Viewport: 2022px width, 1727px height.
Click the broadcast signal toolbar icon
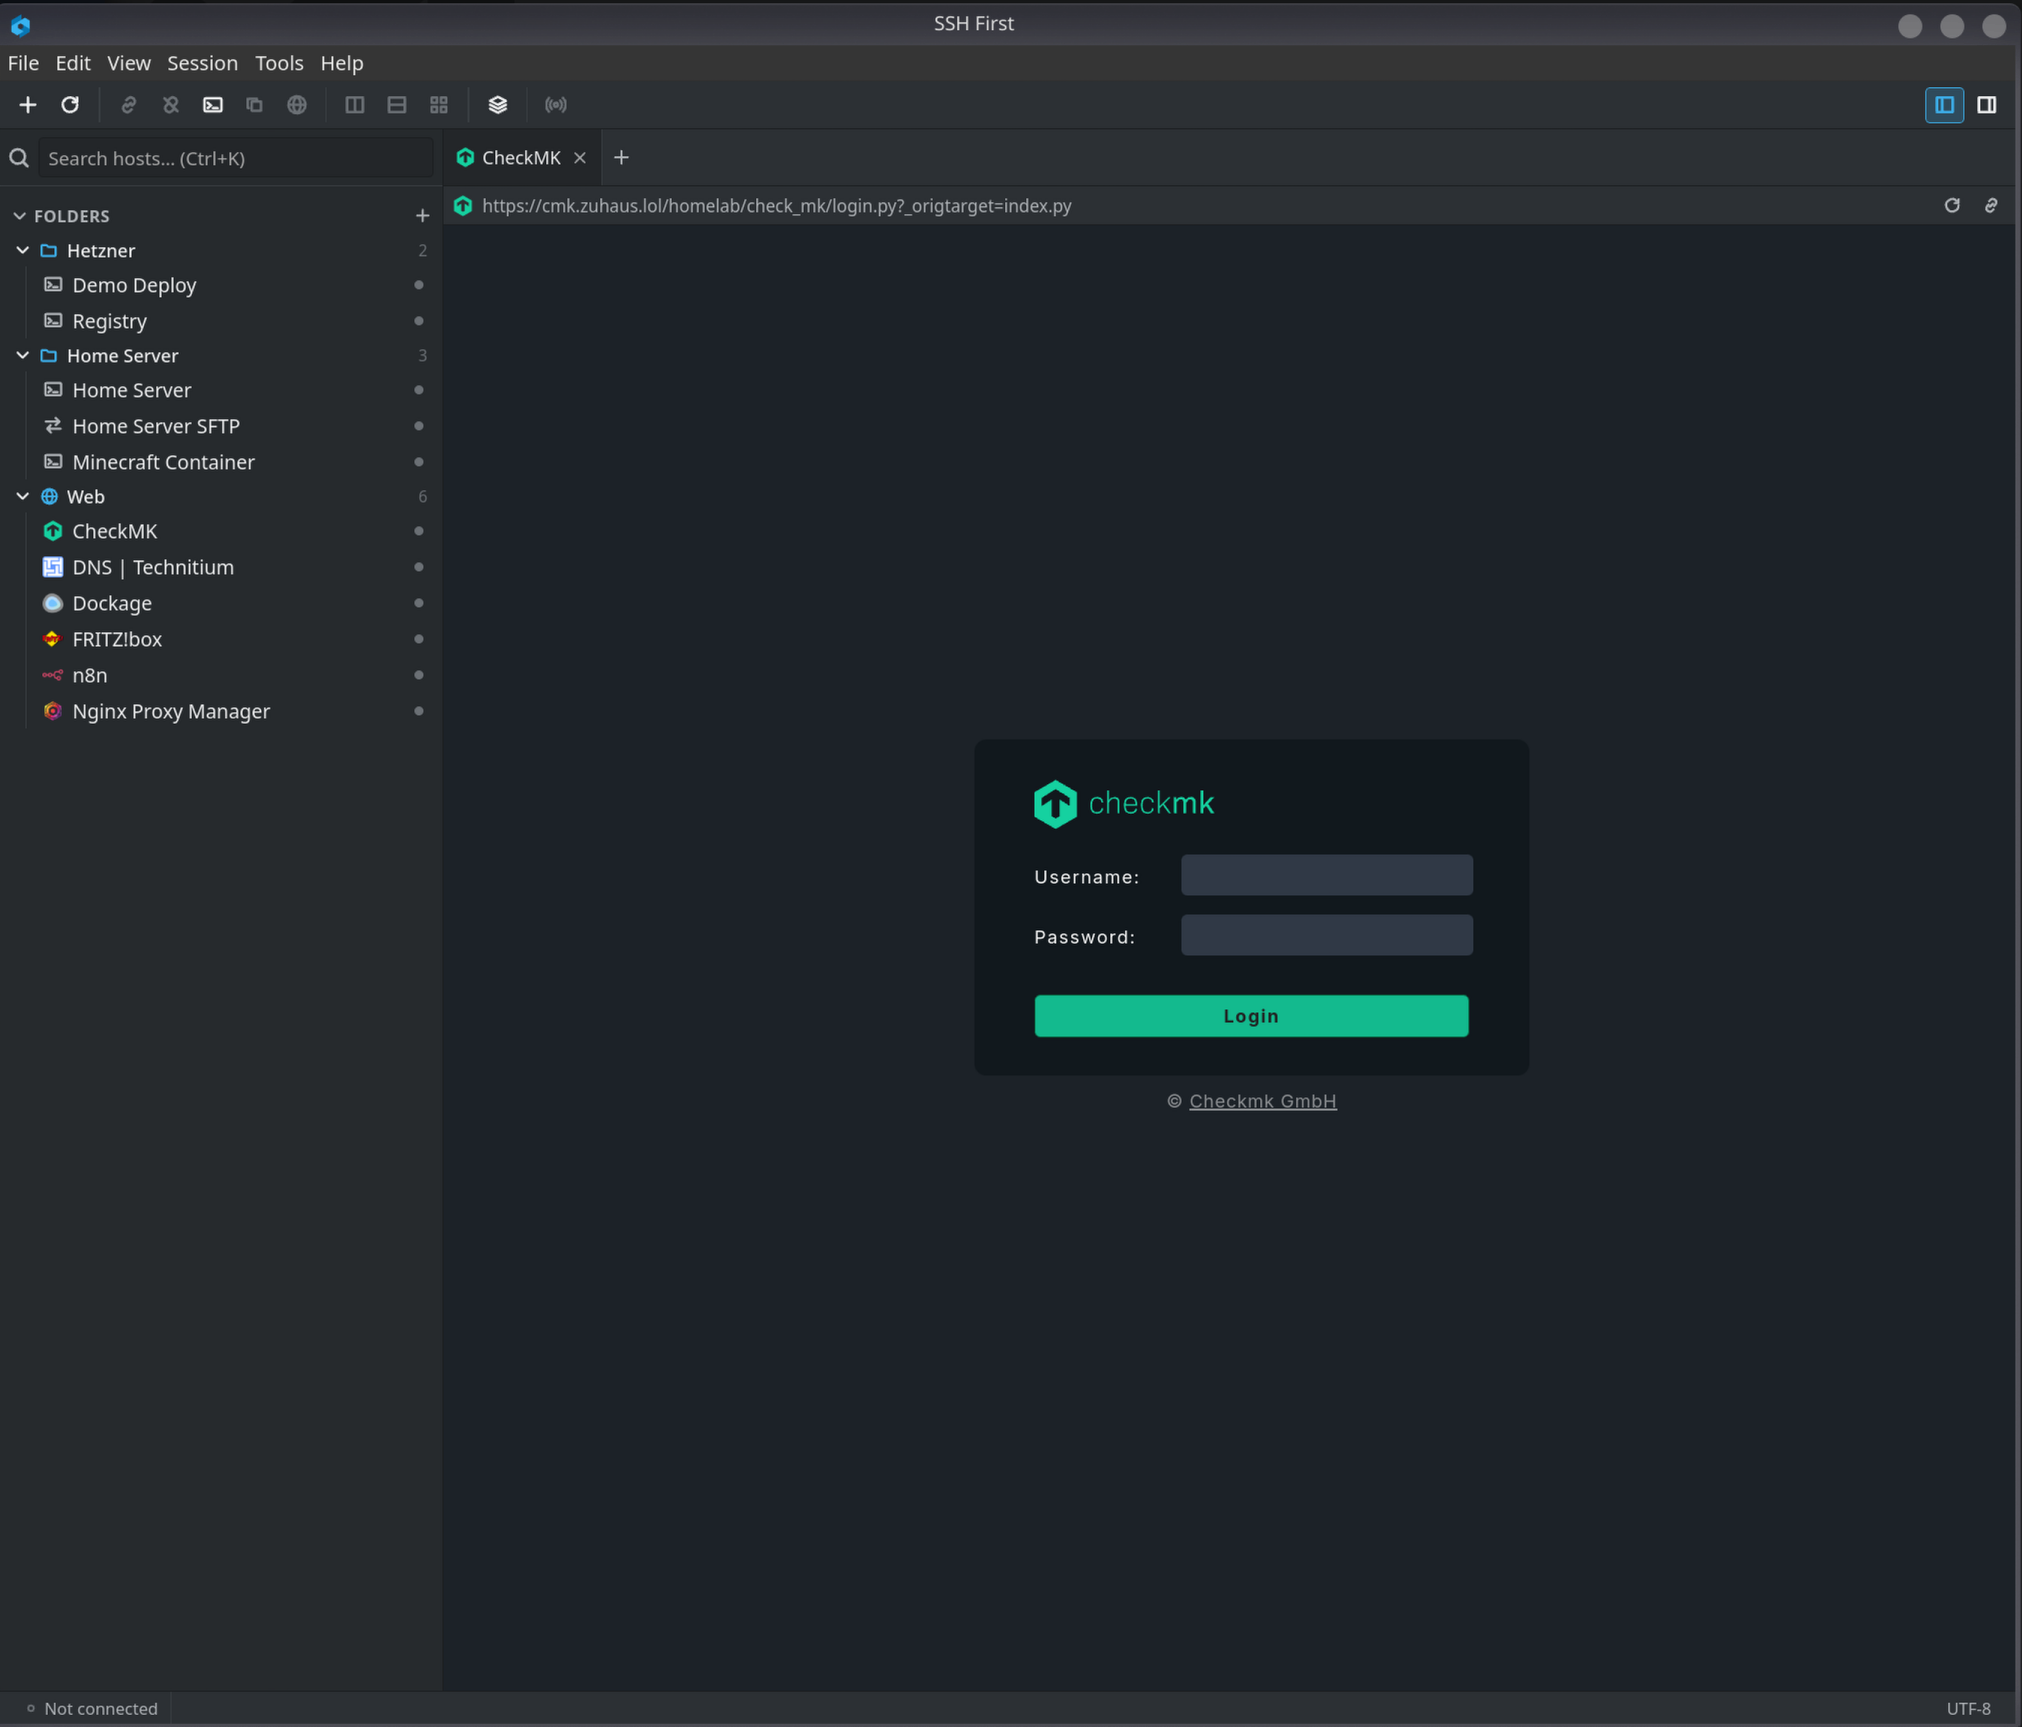(556, 105)
